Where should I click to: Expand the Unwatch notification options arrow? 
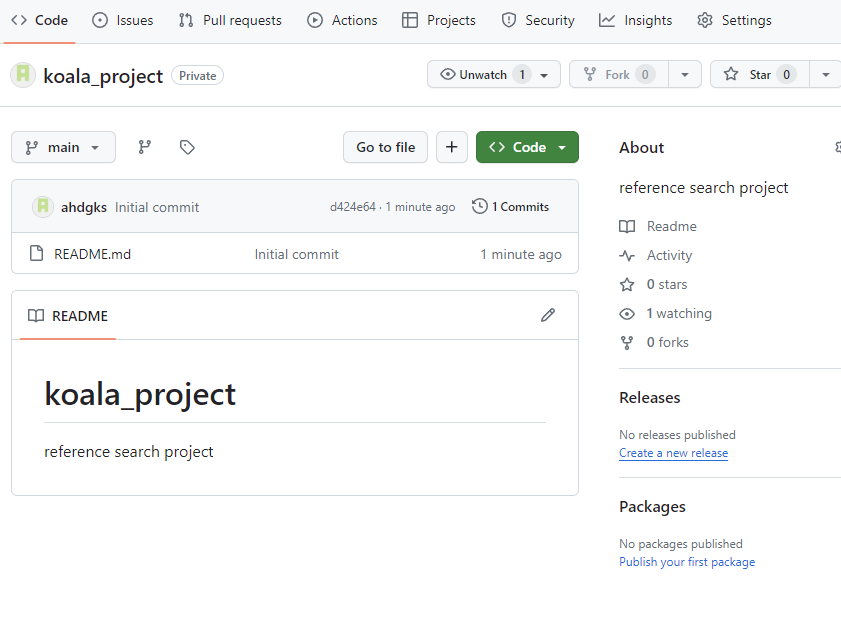544,75
